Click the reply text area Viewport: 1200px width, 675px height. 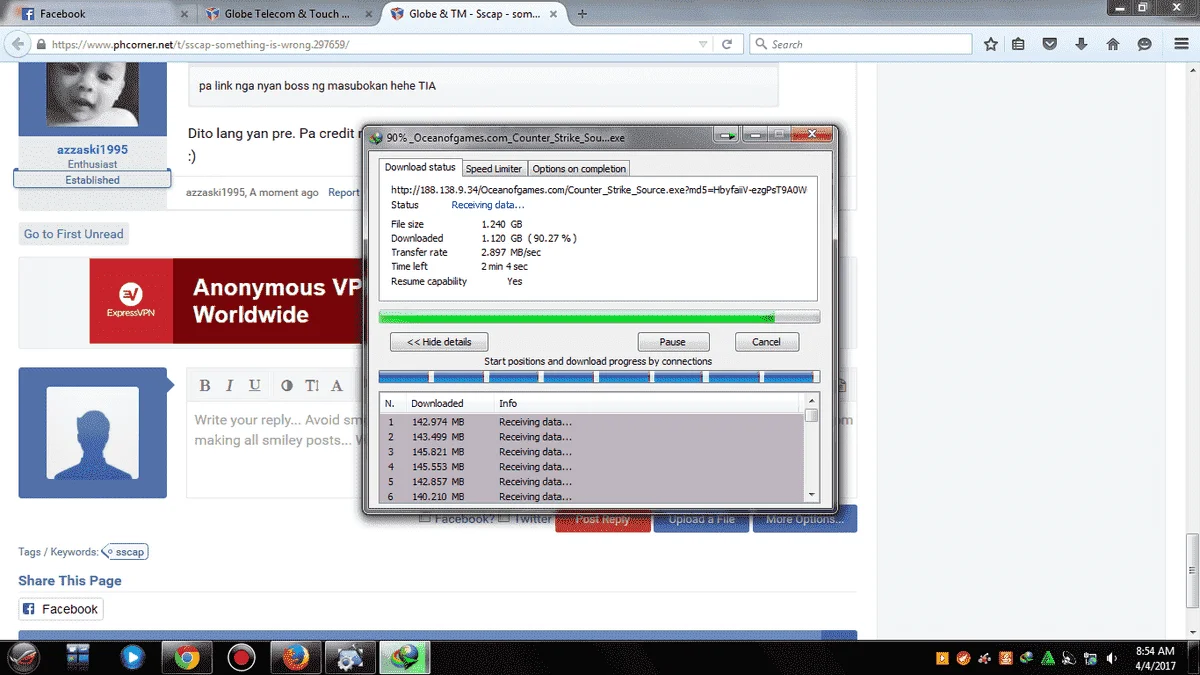275,450
